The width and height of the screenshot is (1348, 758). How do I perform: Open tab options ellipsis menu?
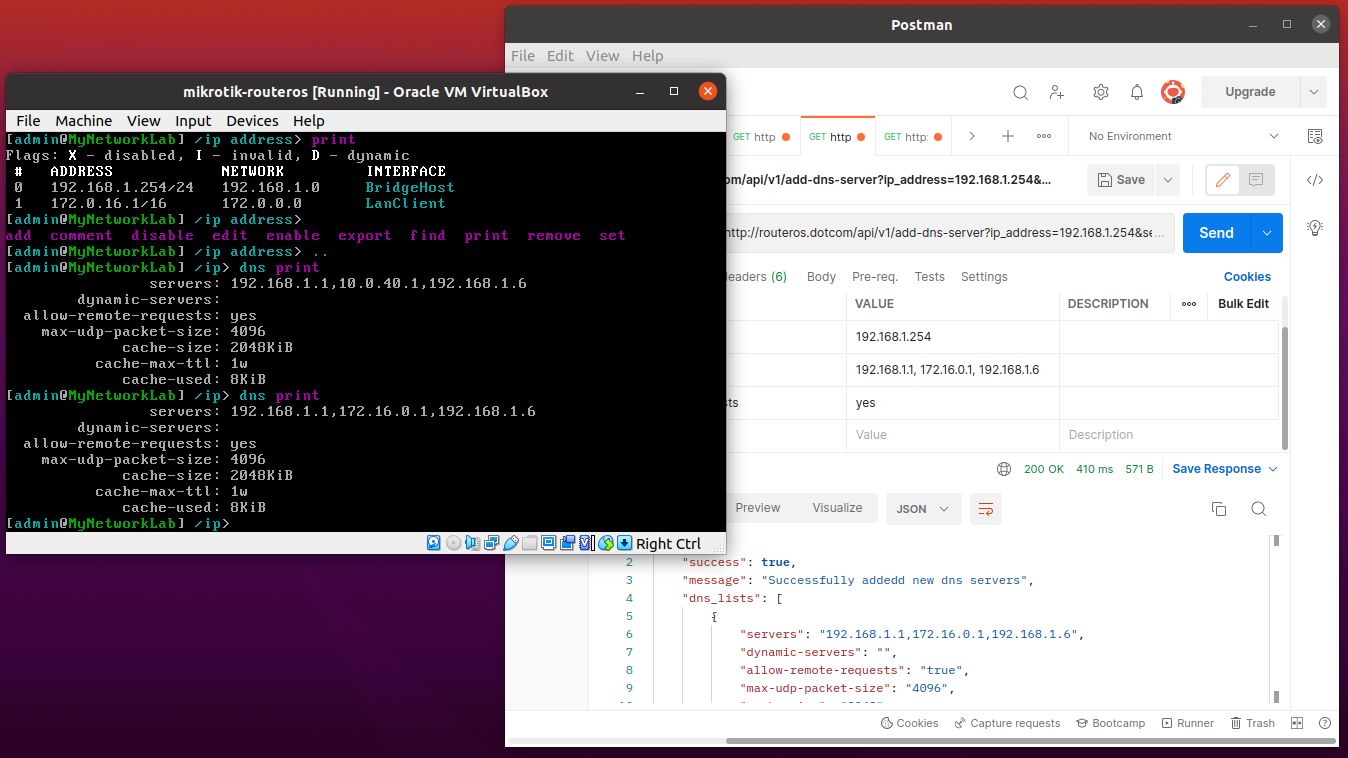pyautogui.click(x=1044, y=136)
